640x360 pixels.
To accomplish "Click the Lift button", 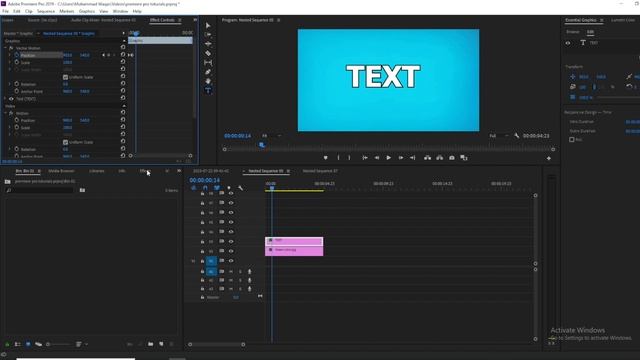I will pyautogui.click(x=427, y=158).
